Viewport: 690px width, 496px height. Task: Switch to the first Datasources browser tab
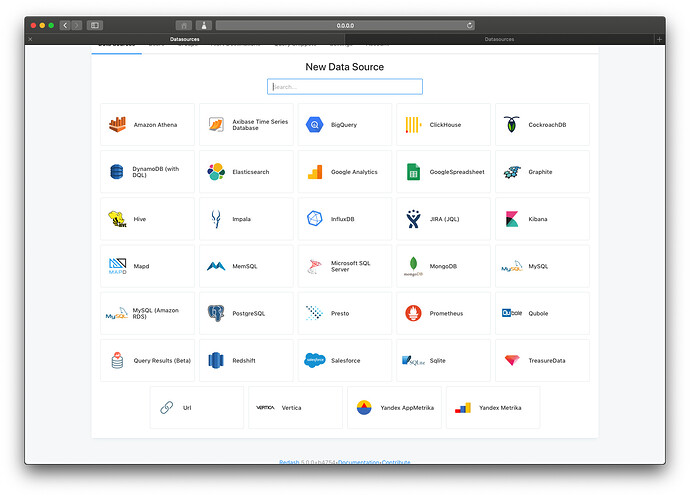coord(184,39)
